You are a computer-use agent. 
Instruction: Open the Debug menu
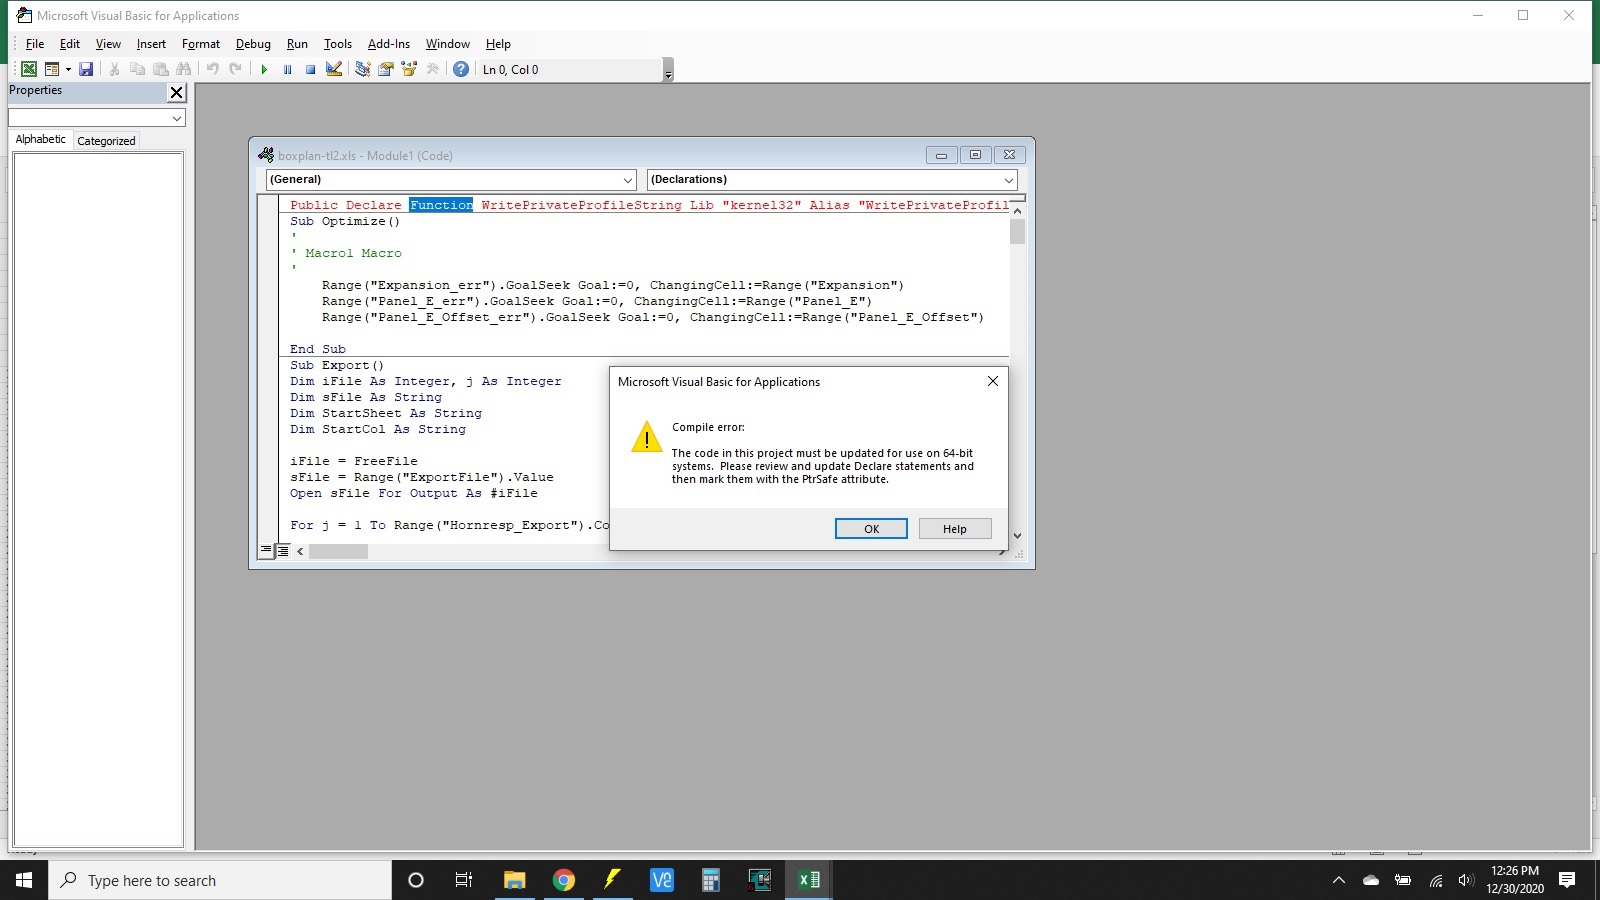[253, 44]
